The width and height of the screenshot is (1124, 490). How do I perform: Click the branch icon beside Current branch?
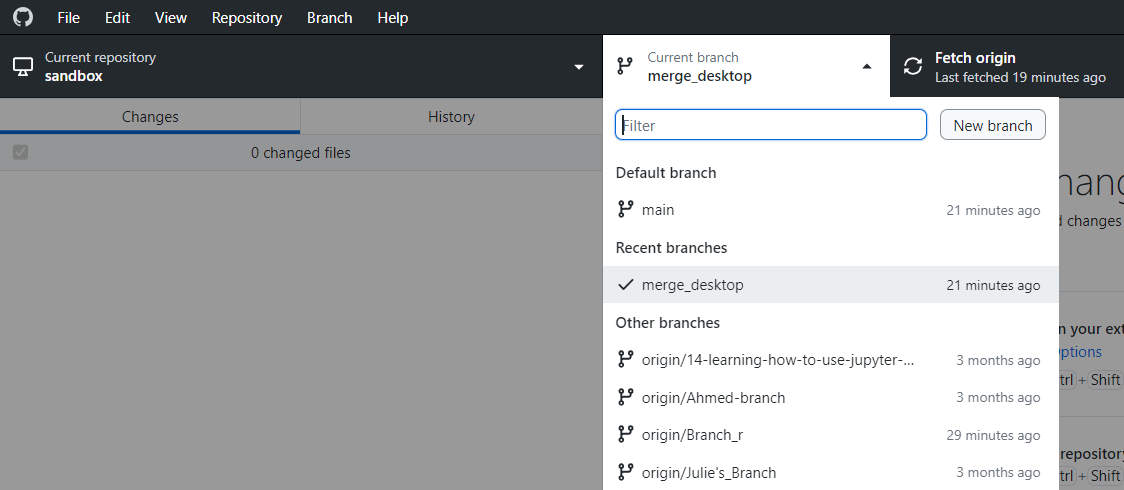tap(625, 67)
